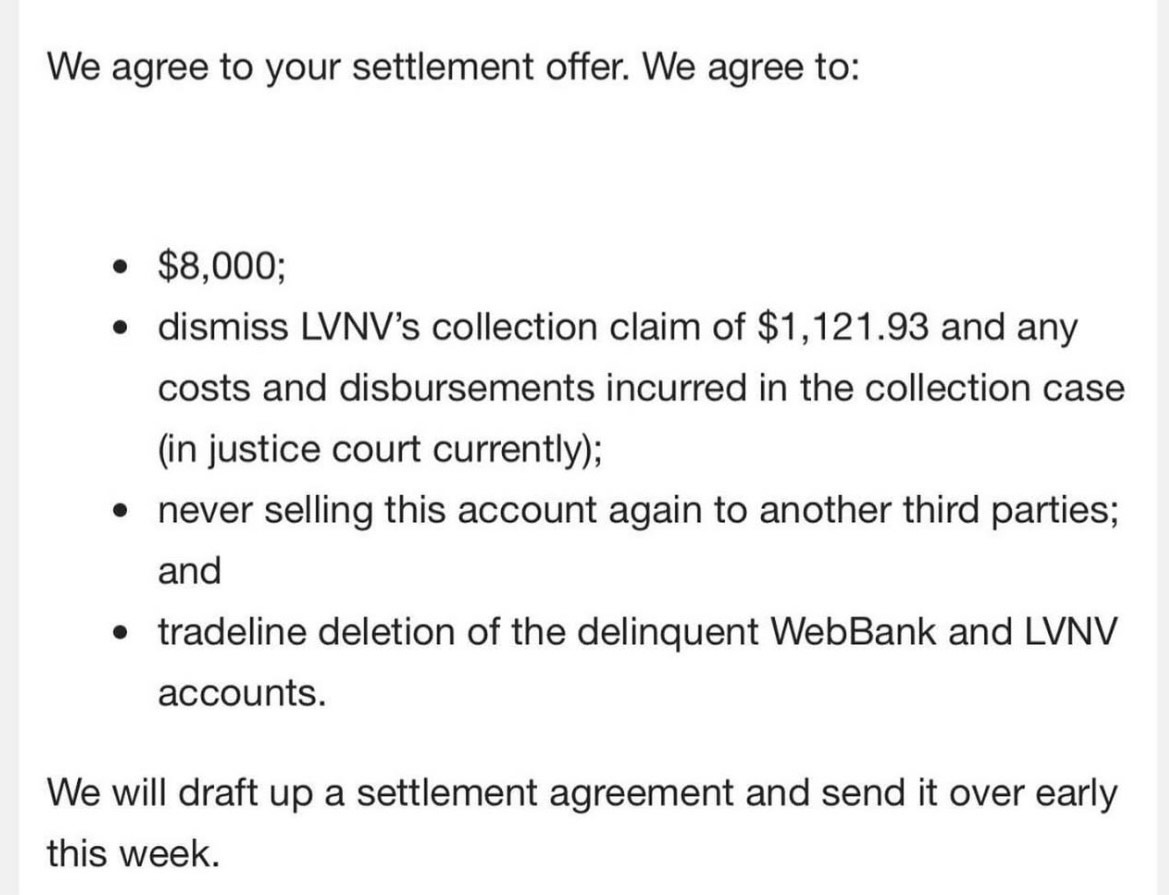Click the text 'this week.'
1169x895 pixels.
pyautogui.click(x=133, y=854)
